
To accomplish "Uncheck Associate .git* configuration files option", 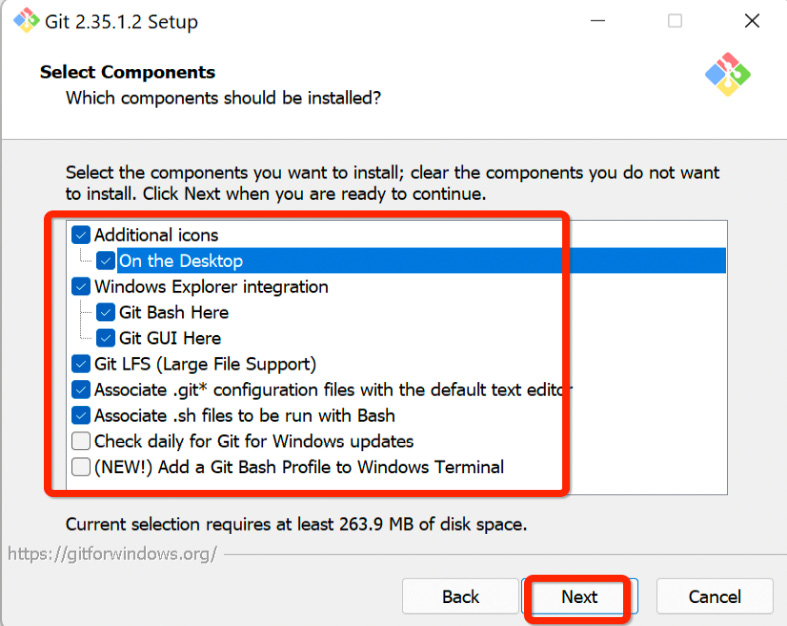I will [x=81, y=390].
